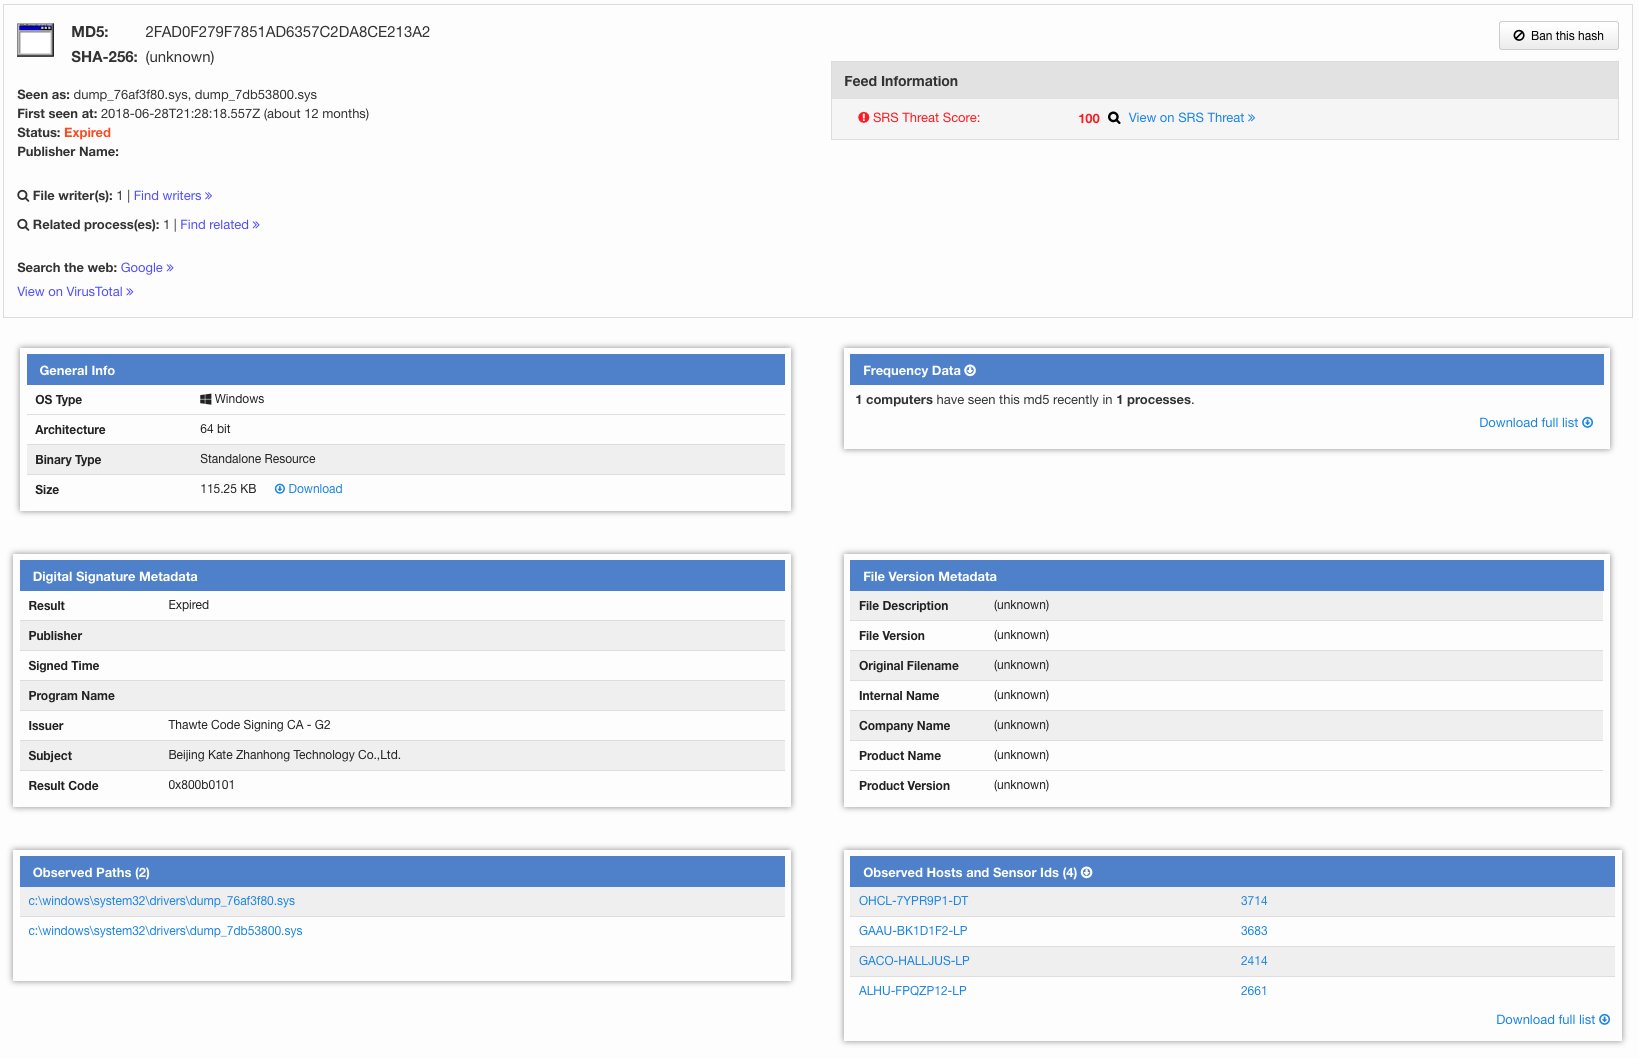This screenshot has width=1639, height=1059.
Task: Click the download icon next to file size
Action: [280, 489]
